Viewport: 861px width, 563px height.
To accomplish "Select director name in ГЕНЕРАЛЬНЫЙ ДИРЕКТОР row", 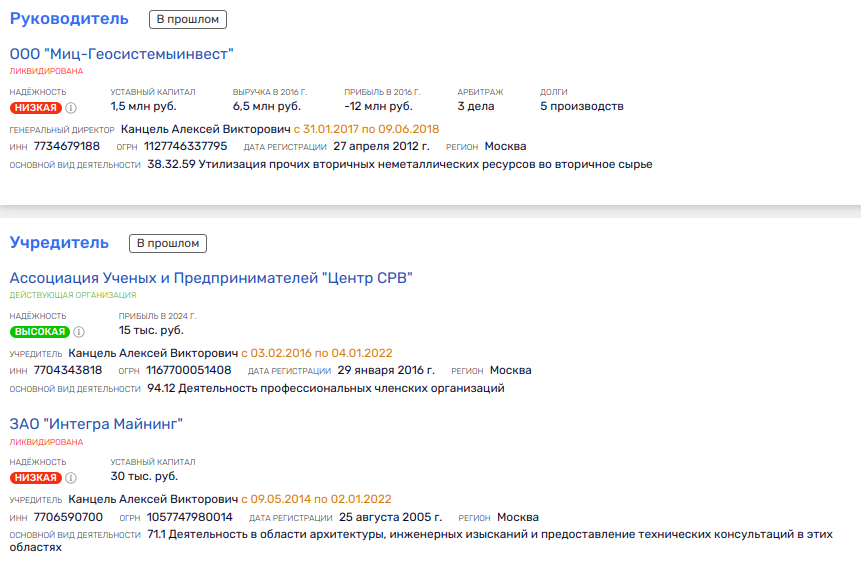I will [x=206, y=129].
